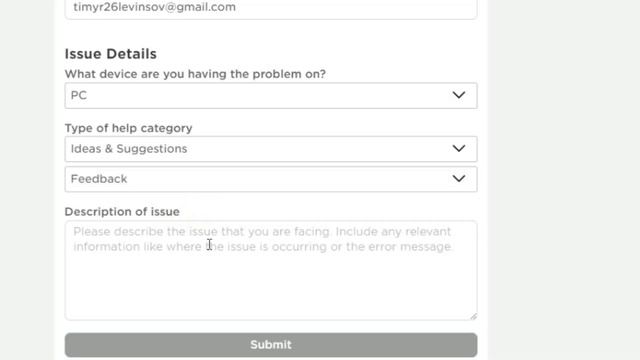This screenshot has width=640, height=360.
Task: Expand the Ideas & Suggestions help category dropdown
Action: pyautogui.click(x=271, y=149)
